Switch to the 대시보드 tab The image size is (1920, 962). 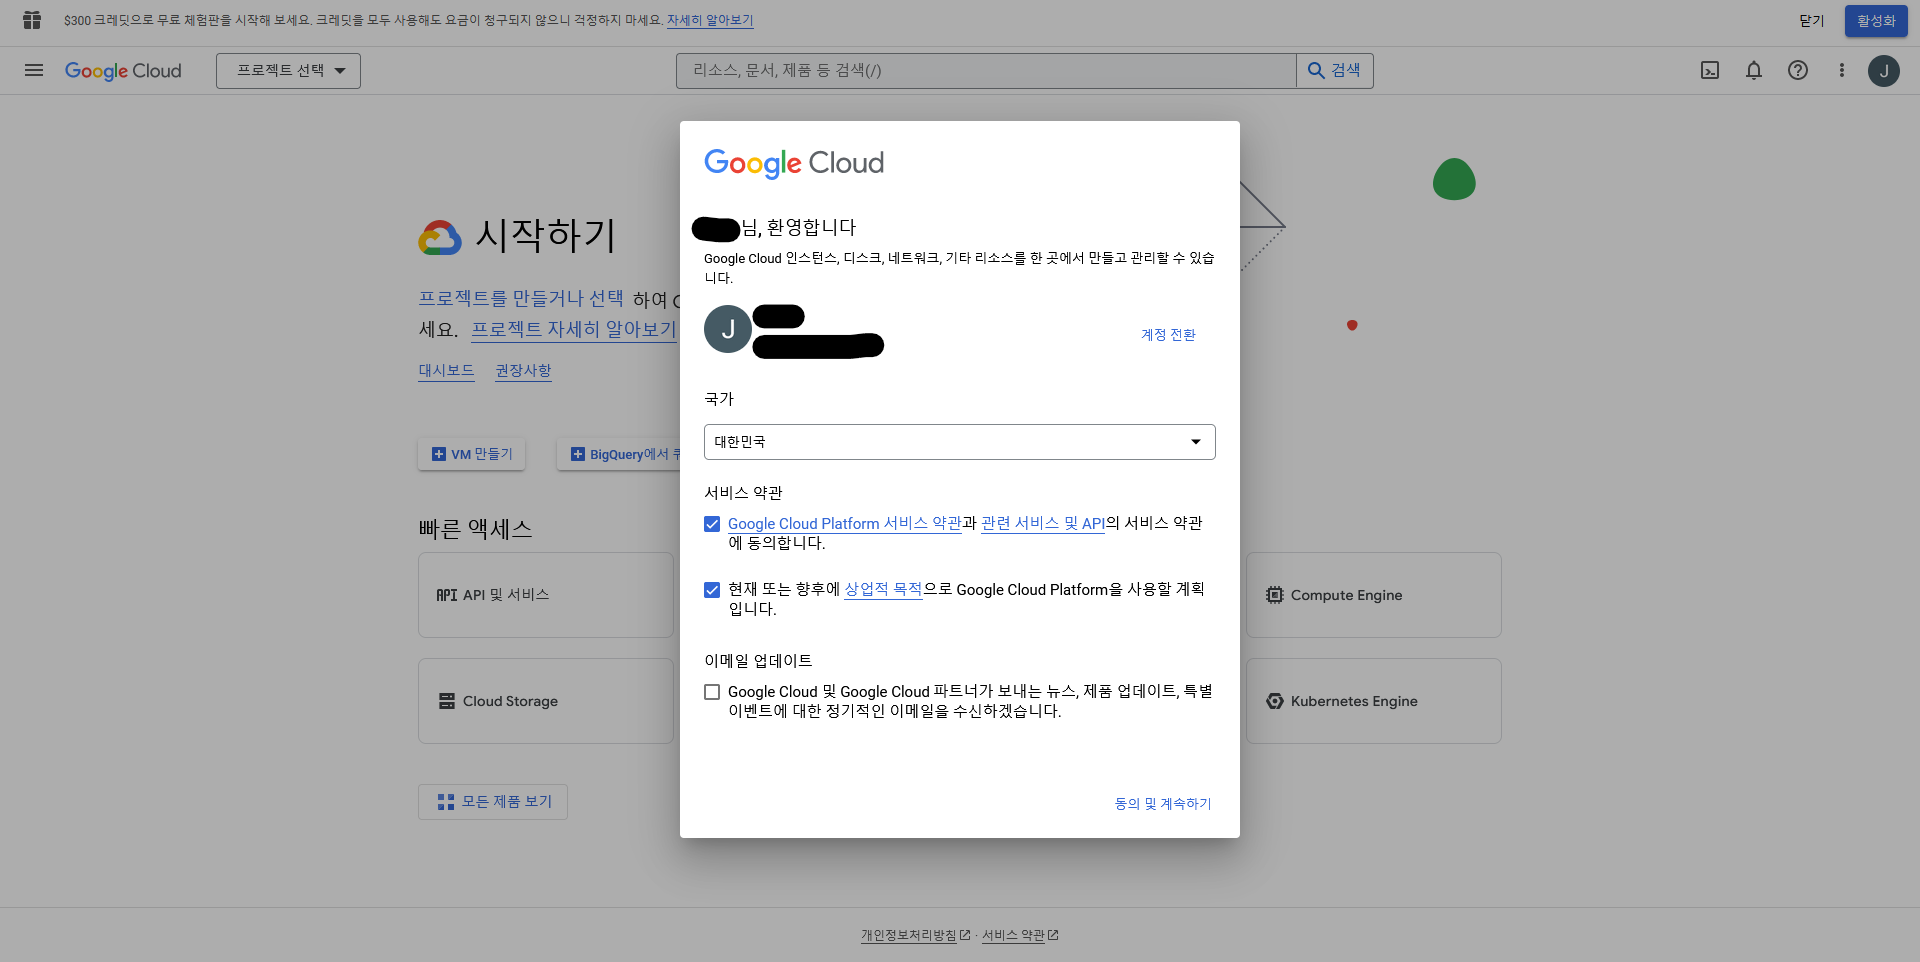click(446, 371)
